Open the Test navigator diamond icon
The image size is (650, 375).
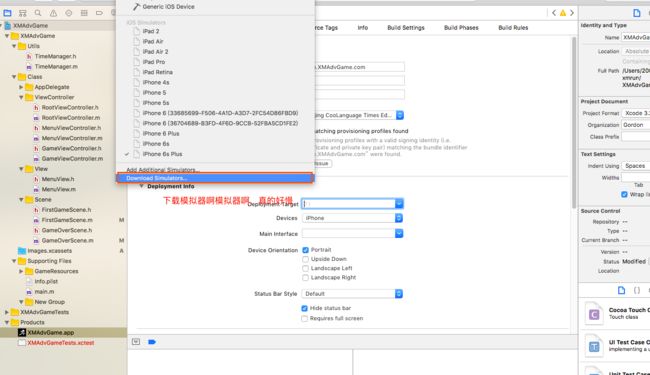(68, 13)
